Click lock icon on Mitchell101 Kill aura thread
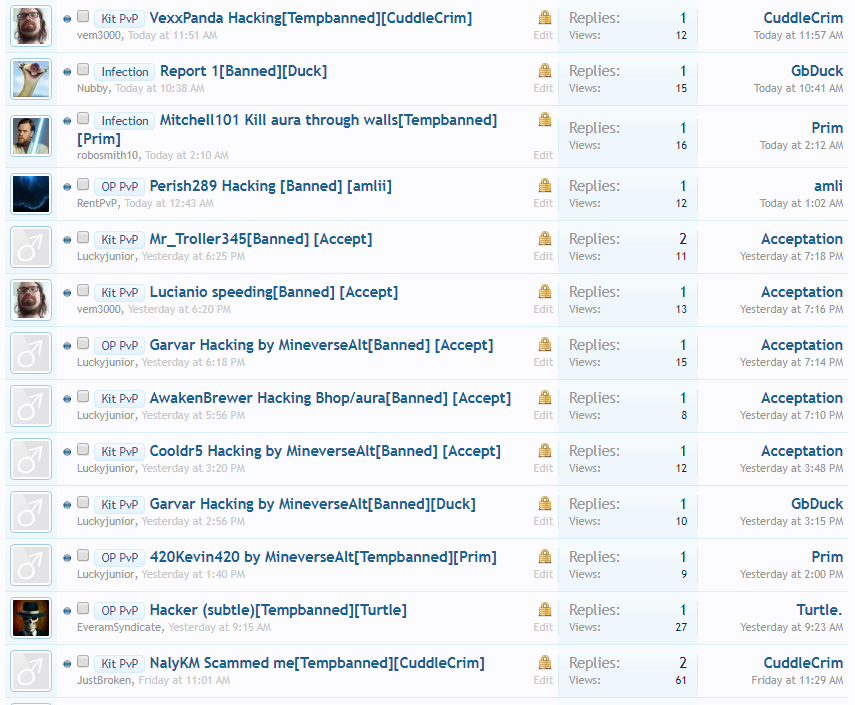855x705 pixels. (x=545, y=119)
